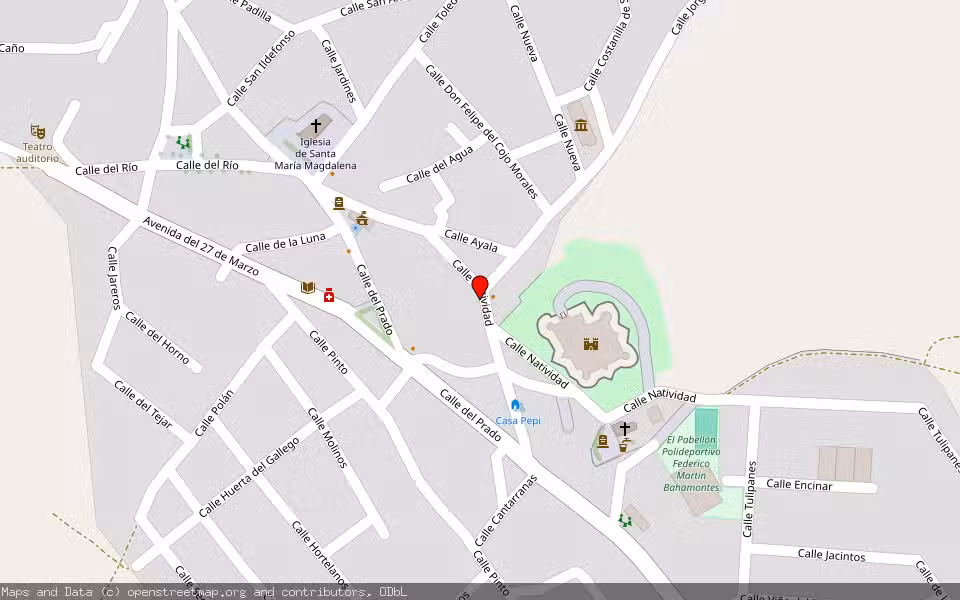
Task: Select the library book icon on Avenida del 27 de Marzo
Action: 307,287
